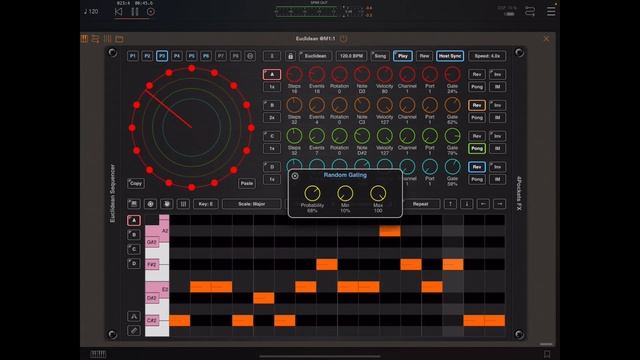Click the icon above the pencil tool
The height and width of the screenshot is (360, 640).
(x=133, y=316)
